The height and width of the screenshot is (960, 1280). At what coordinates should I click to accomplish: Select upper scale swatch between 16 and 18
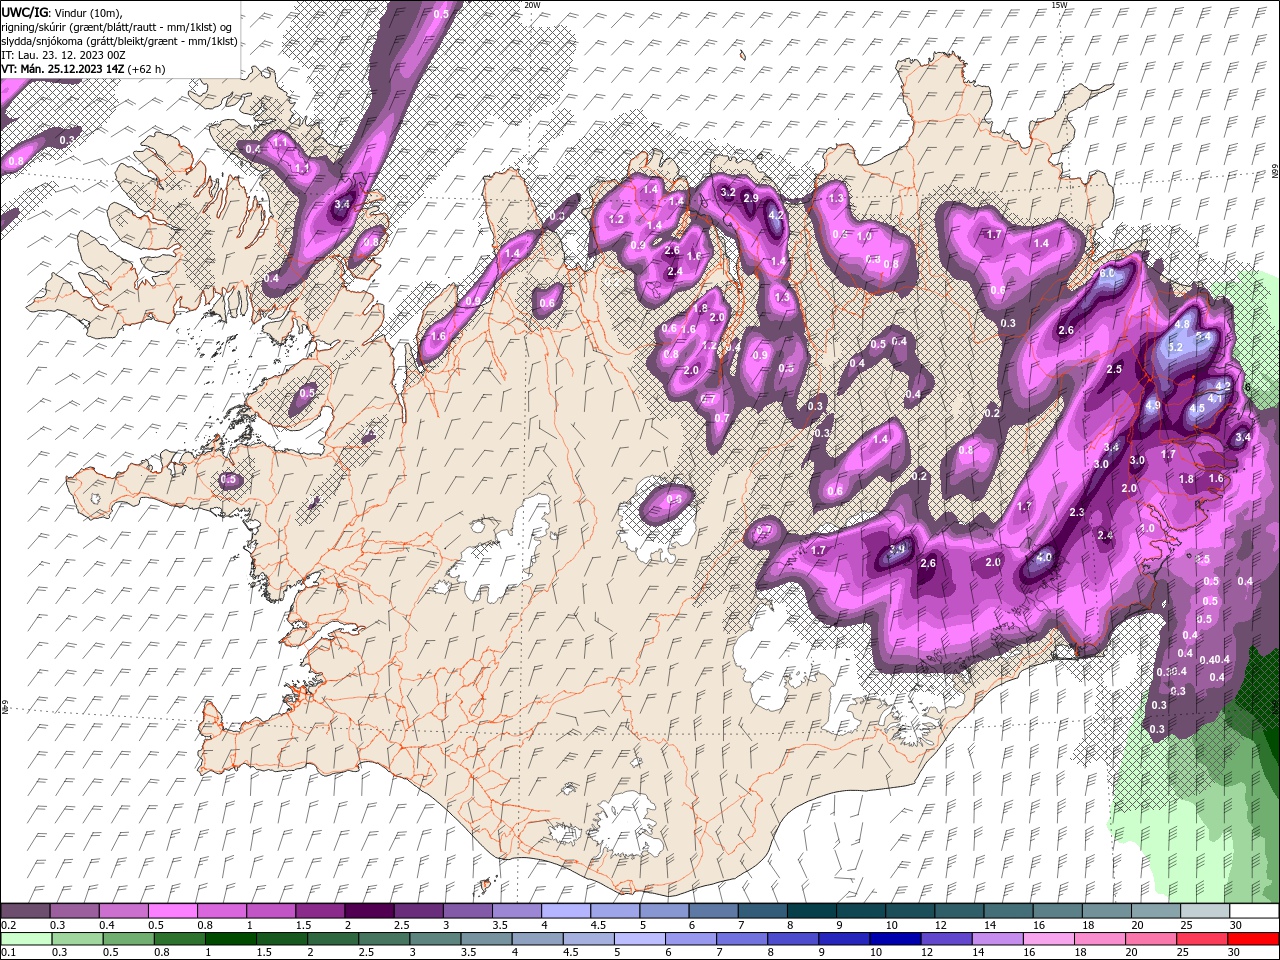1058,911
